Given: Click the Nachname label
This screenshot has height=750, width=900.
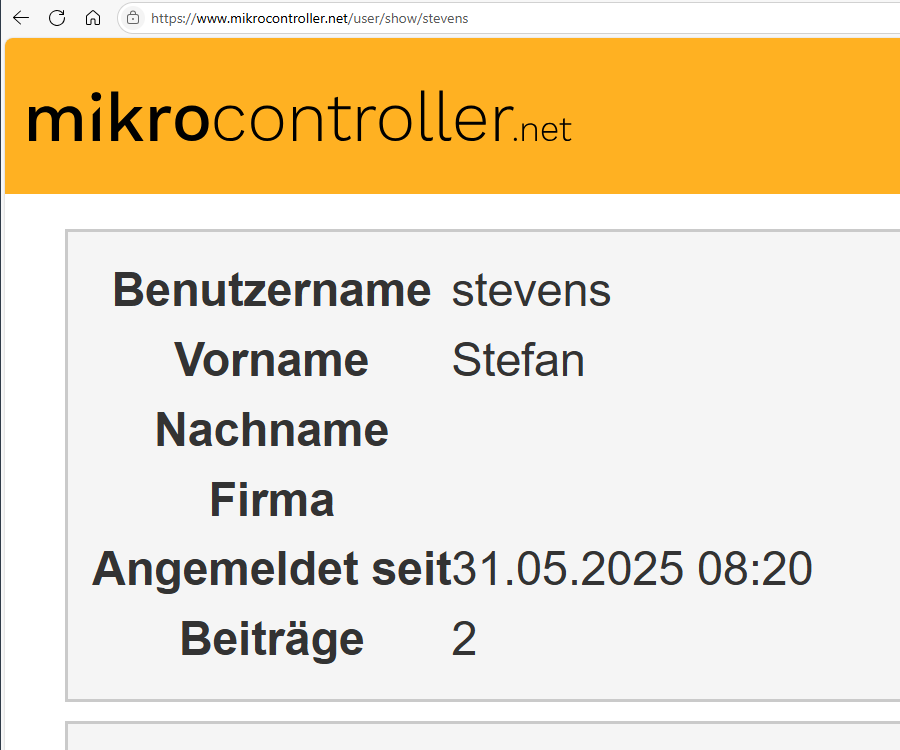Looking at the screenshot, I should click(x=272, y=430).
